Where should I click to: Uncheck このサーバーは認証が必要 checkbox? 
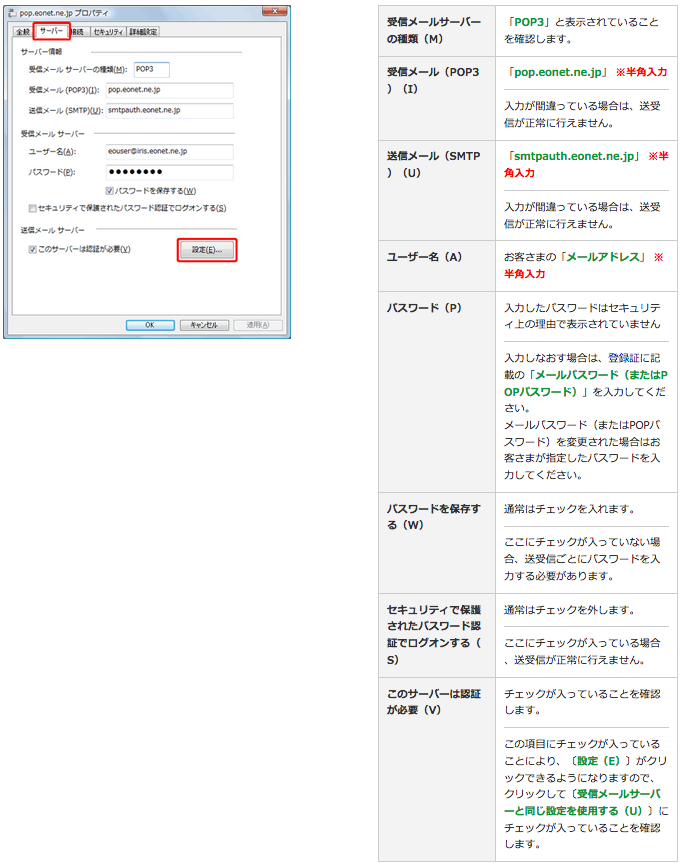(33, 249)
